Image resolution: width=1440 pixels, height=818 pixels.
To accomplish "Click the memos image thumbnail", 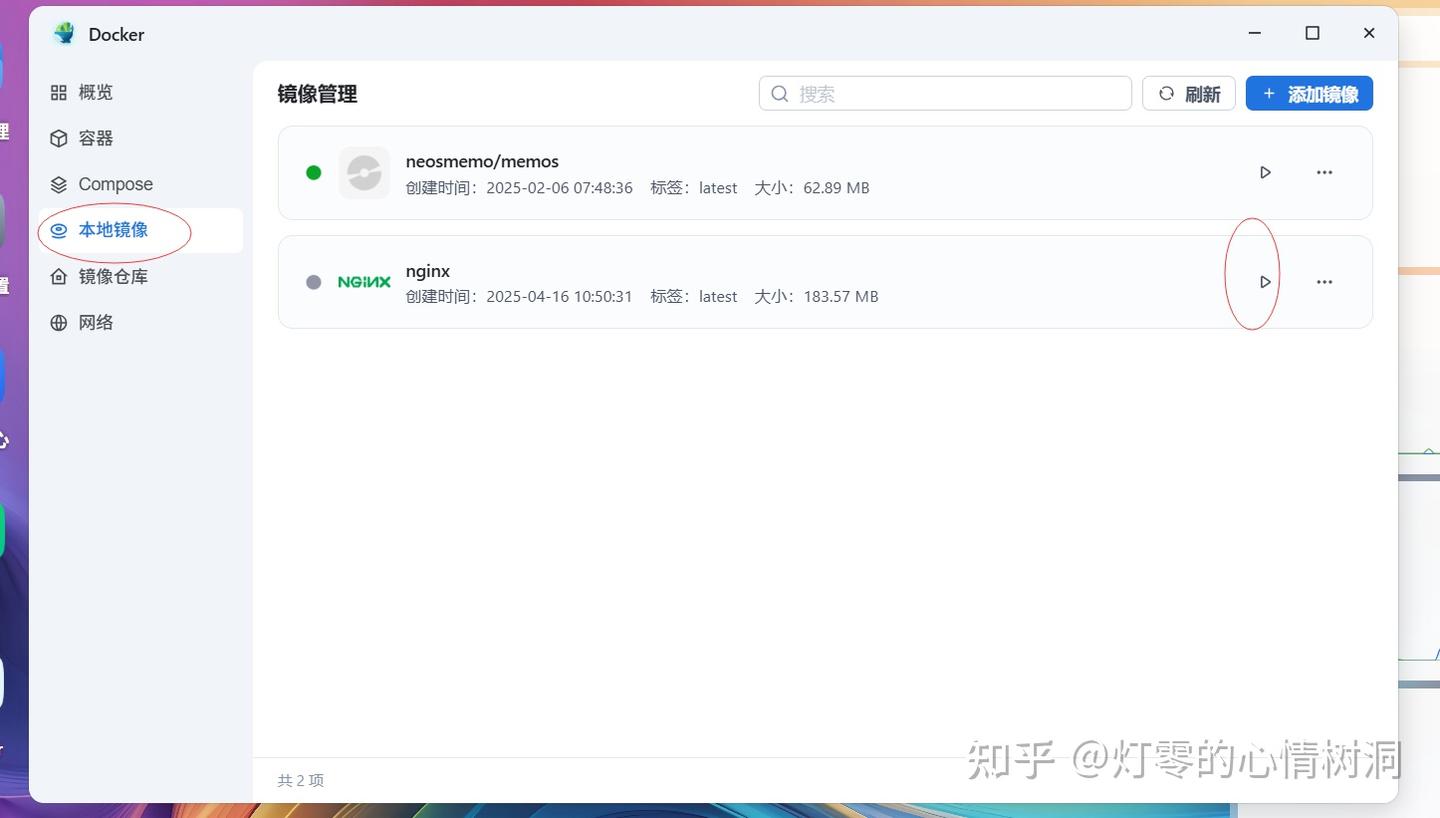I will [364, 172].
